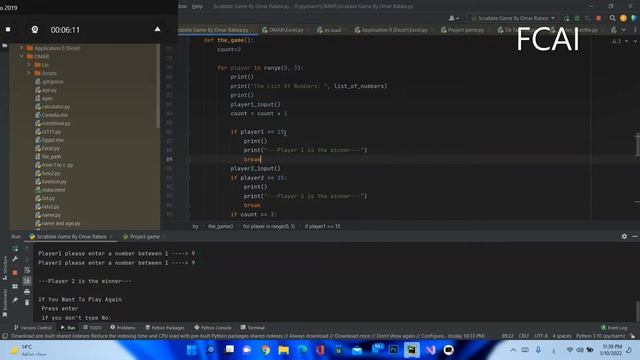
Task: Open Search Everywhere magnifier
Action: (612, 18)
